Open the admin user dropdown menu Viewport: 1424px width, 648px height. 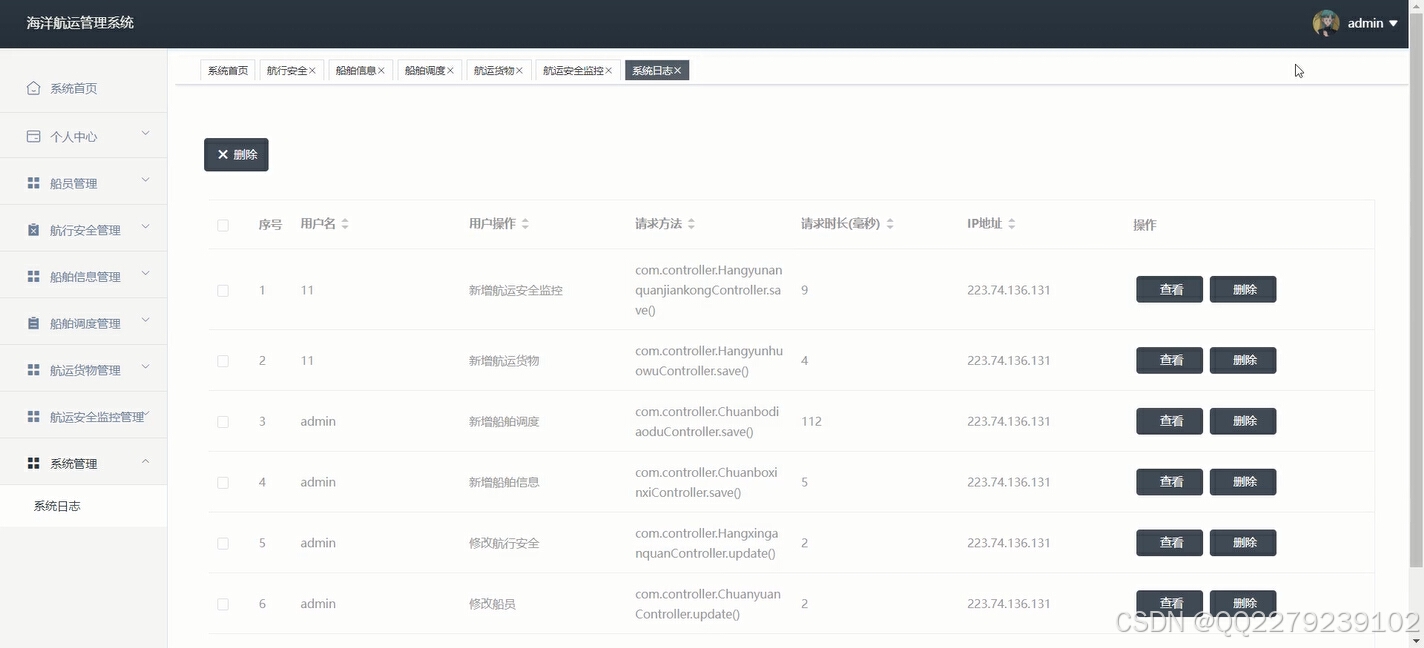(x=1366, y=23)
